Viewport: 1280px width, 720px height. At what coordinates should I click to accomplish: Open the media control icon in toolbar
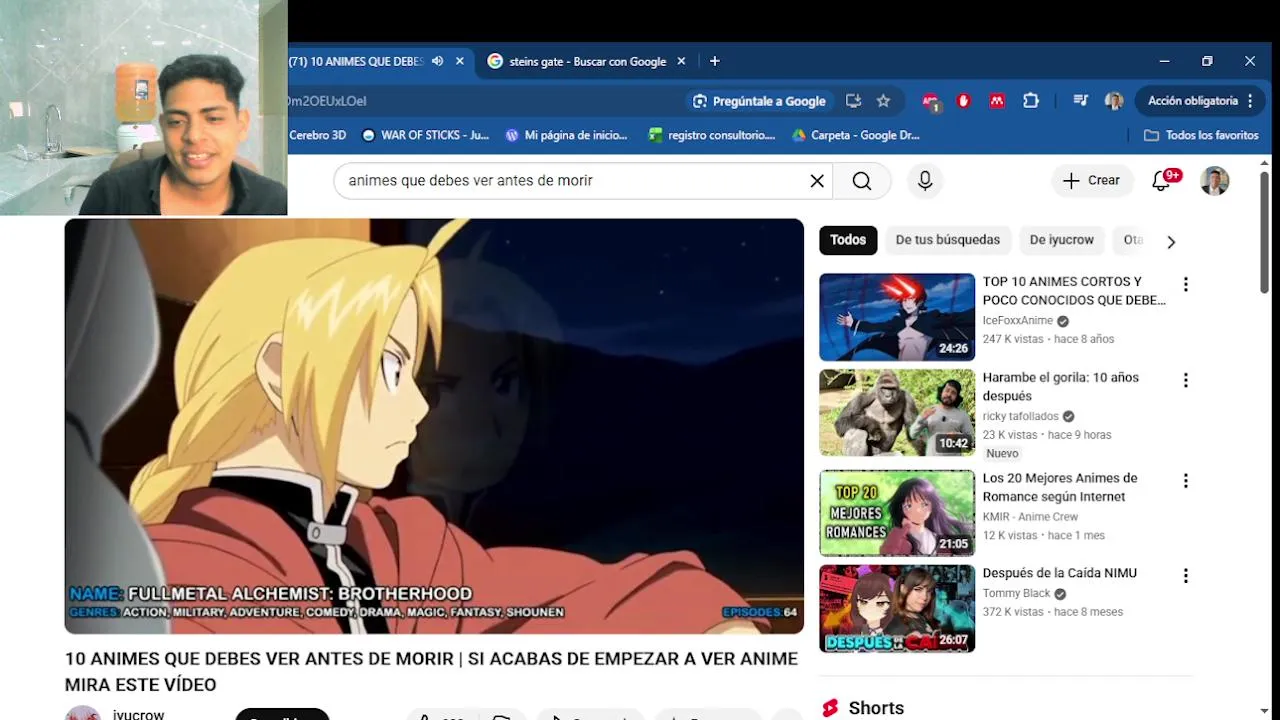1081,101
